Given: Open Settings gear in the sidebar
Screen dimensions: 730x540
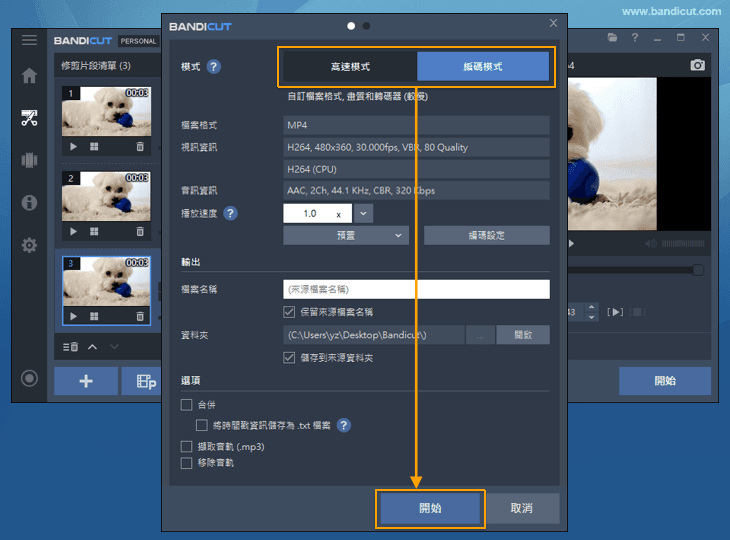Looking at the screenshot, I should 29,245.
